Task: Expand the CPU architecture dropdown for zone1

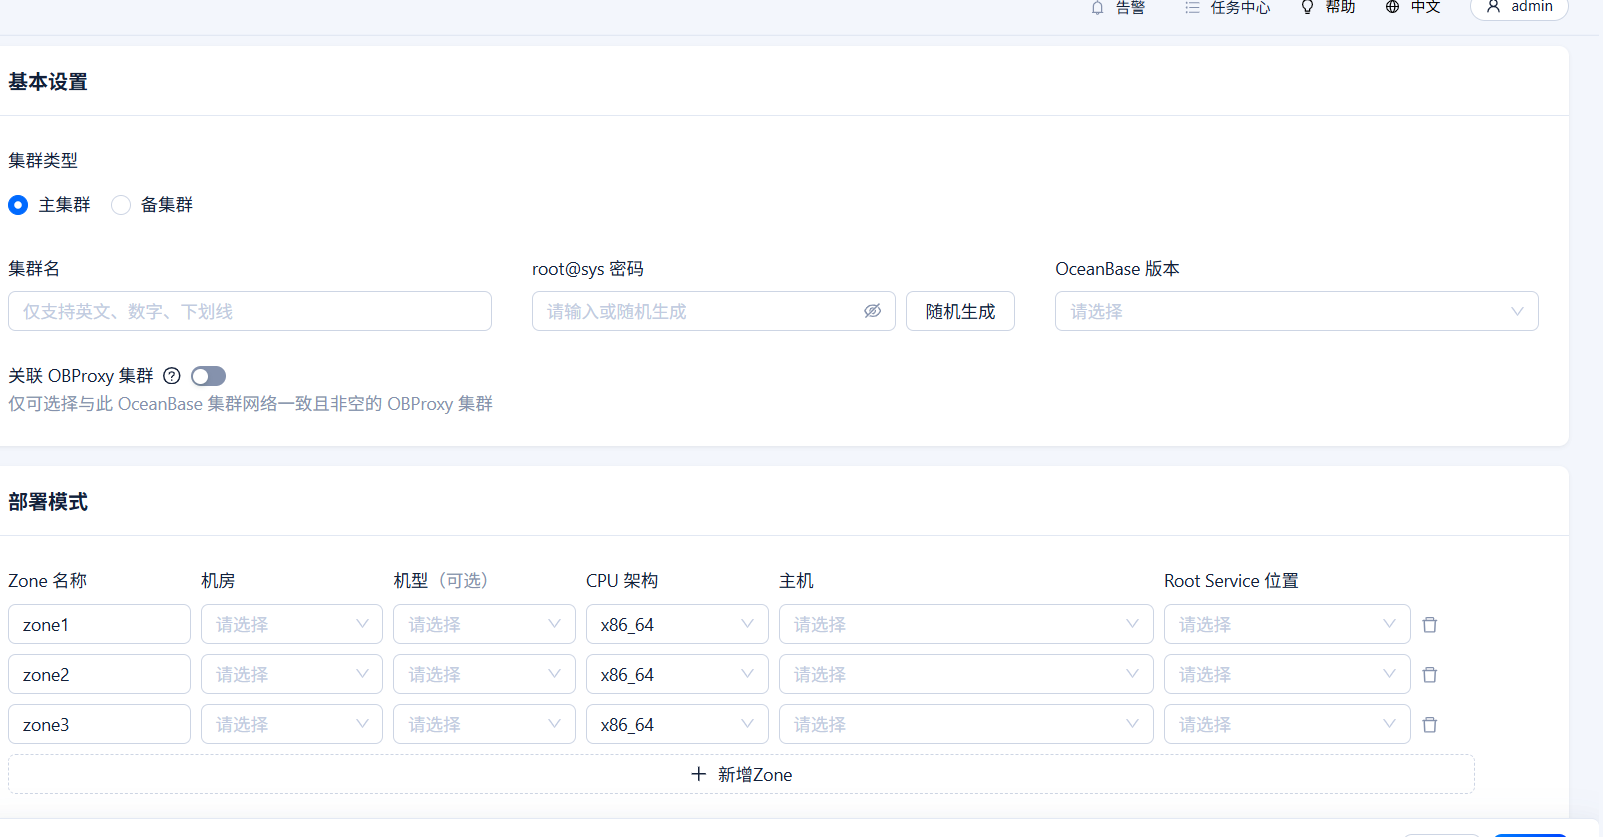Action: [676, 625]
